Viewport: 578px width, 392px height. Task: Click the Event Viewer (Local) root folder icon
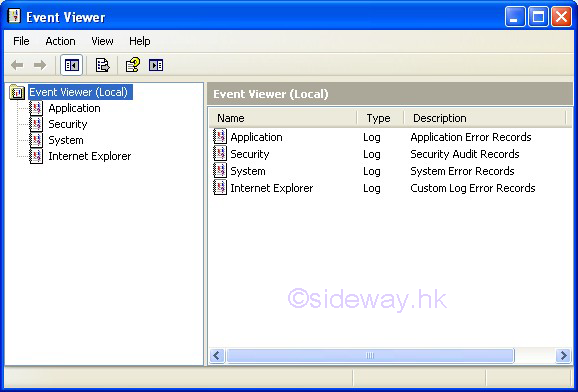coord(17,92)
